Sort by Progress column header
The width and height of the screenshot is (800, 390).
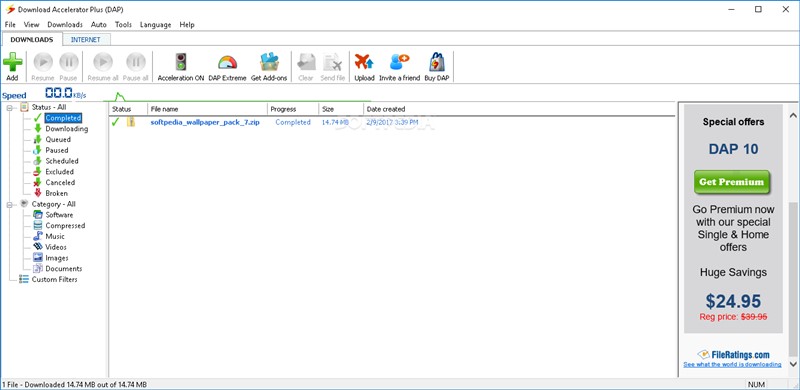click(293, 109)
